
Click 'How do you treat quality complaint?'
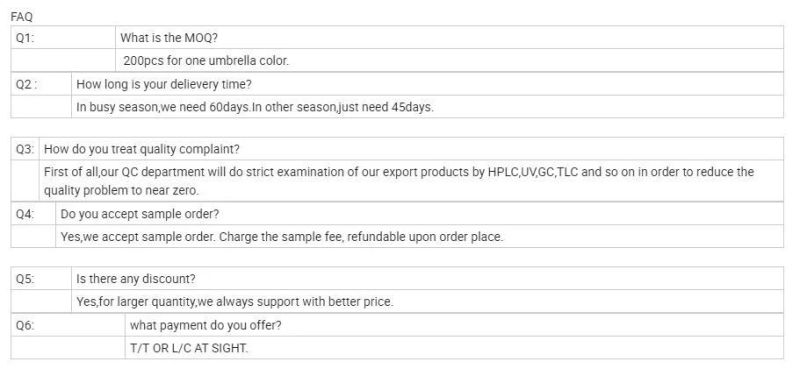(x=141, y=149)
